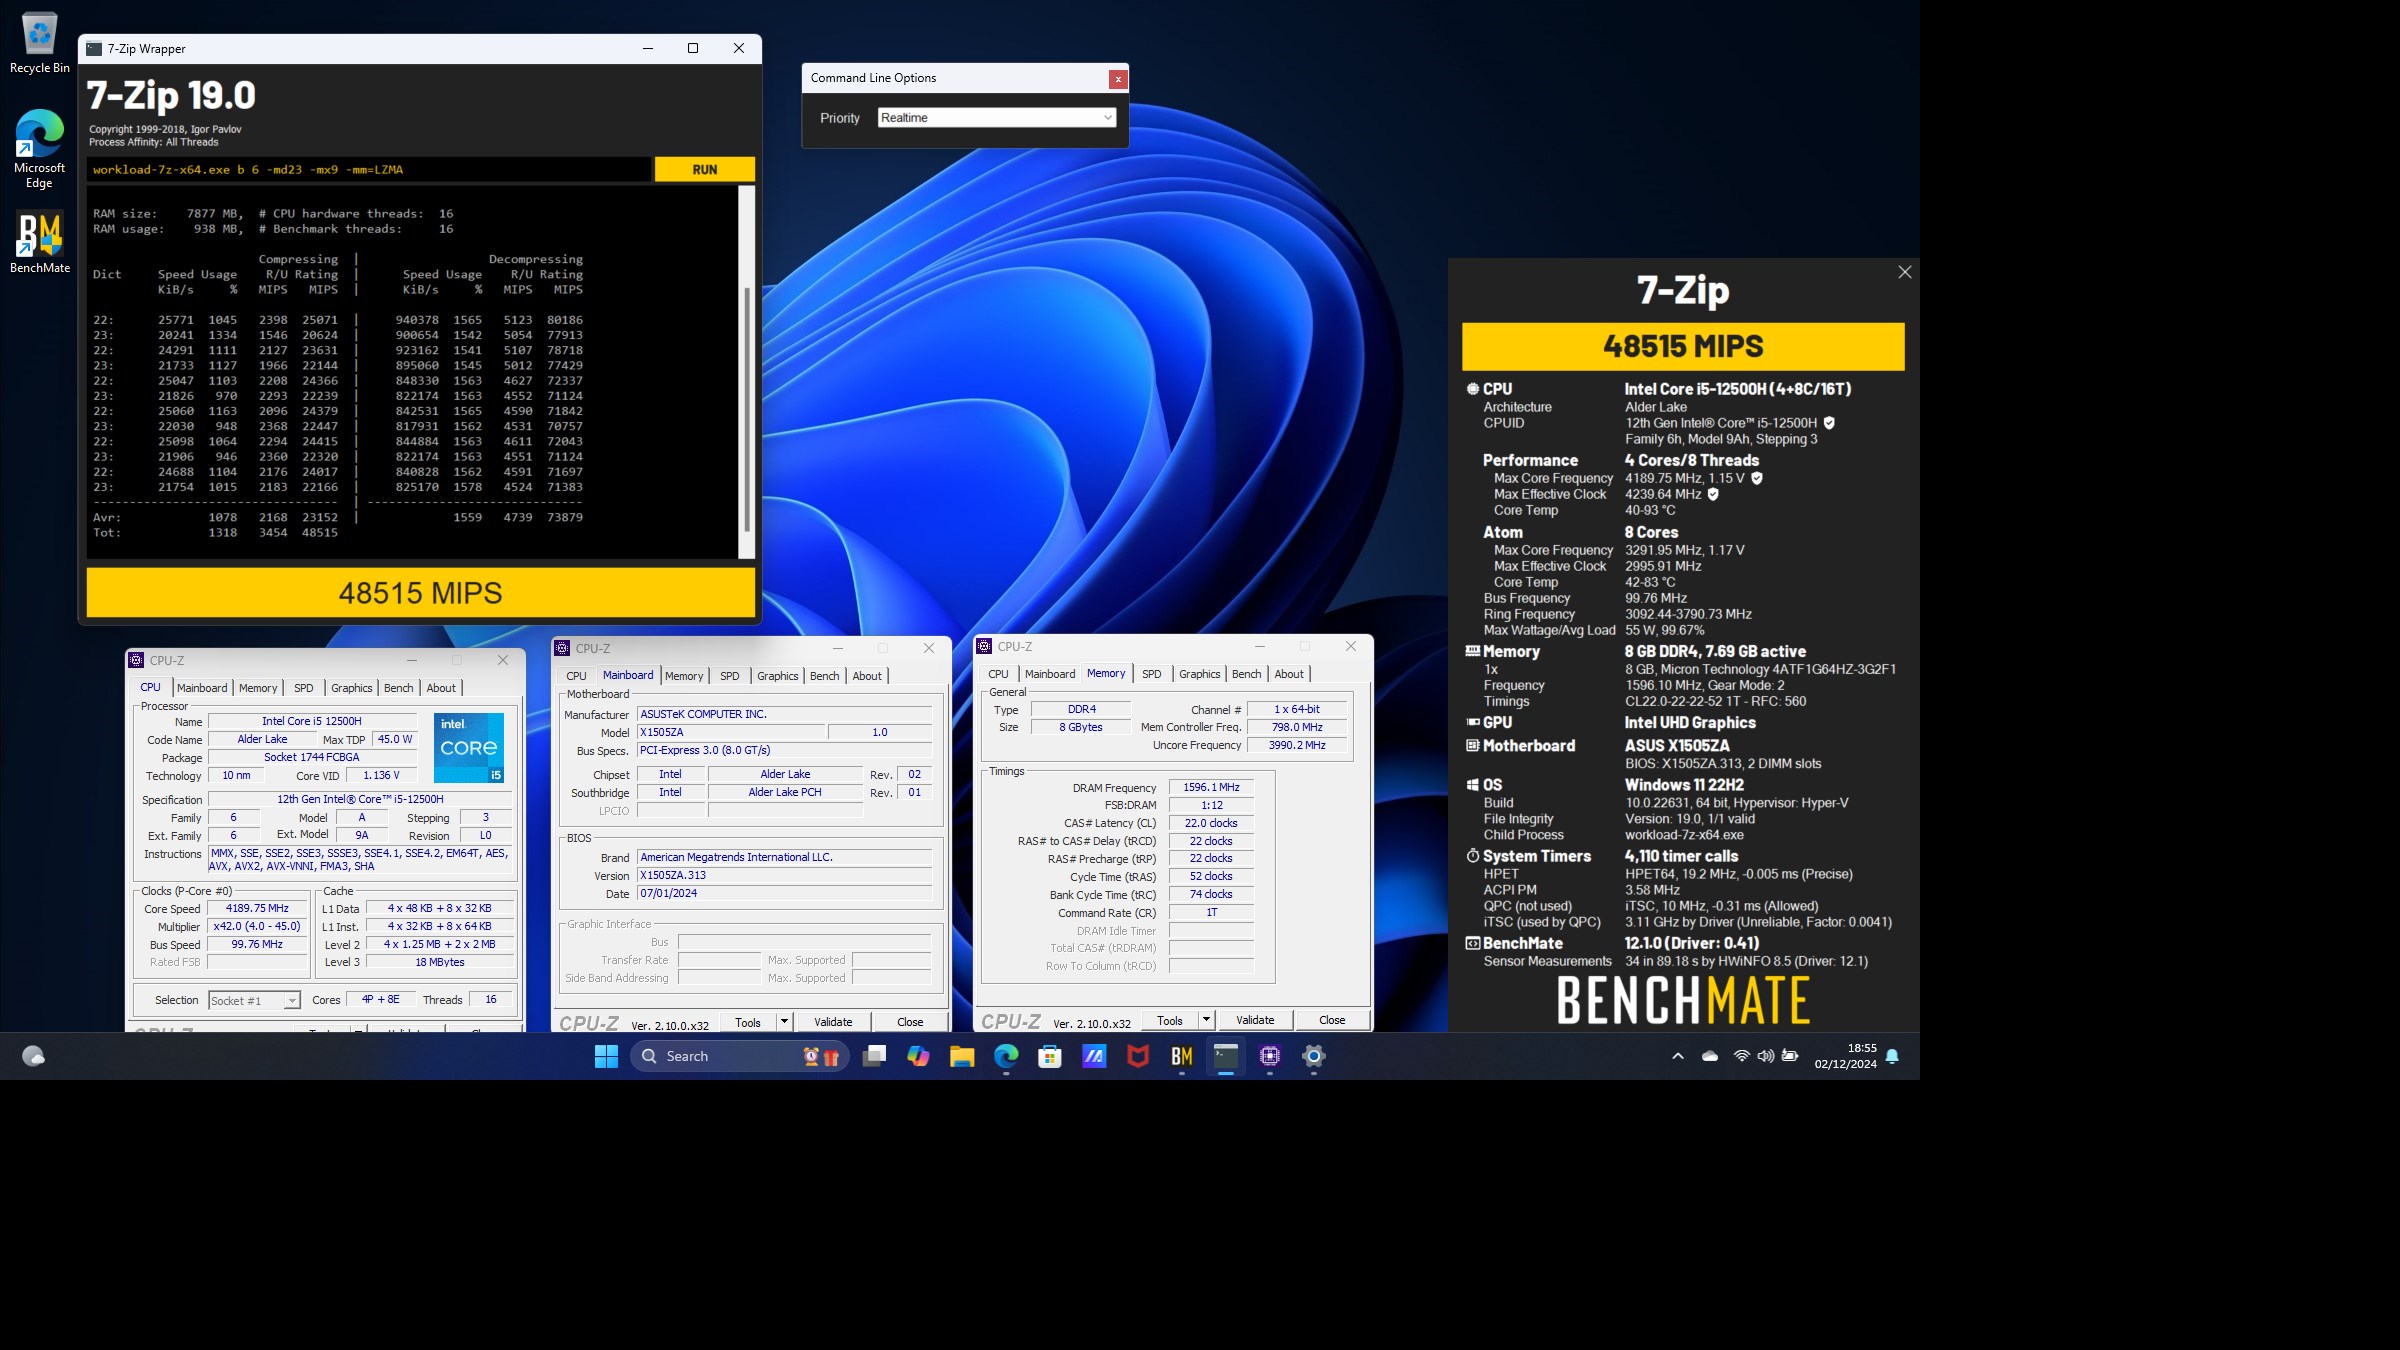Click the CPU chip icon in BenchMate panel
Screen dimensions: 2400x1350
click(x=1472, y=389)
